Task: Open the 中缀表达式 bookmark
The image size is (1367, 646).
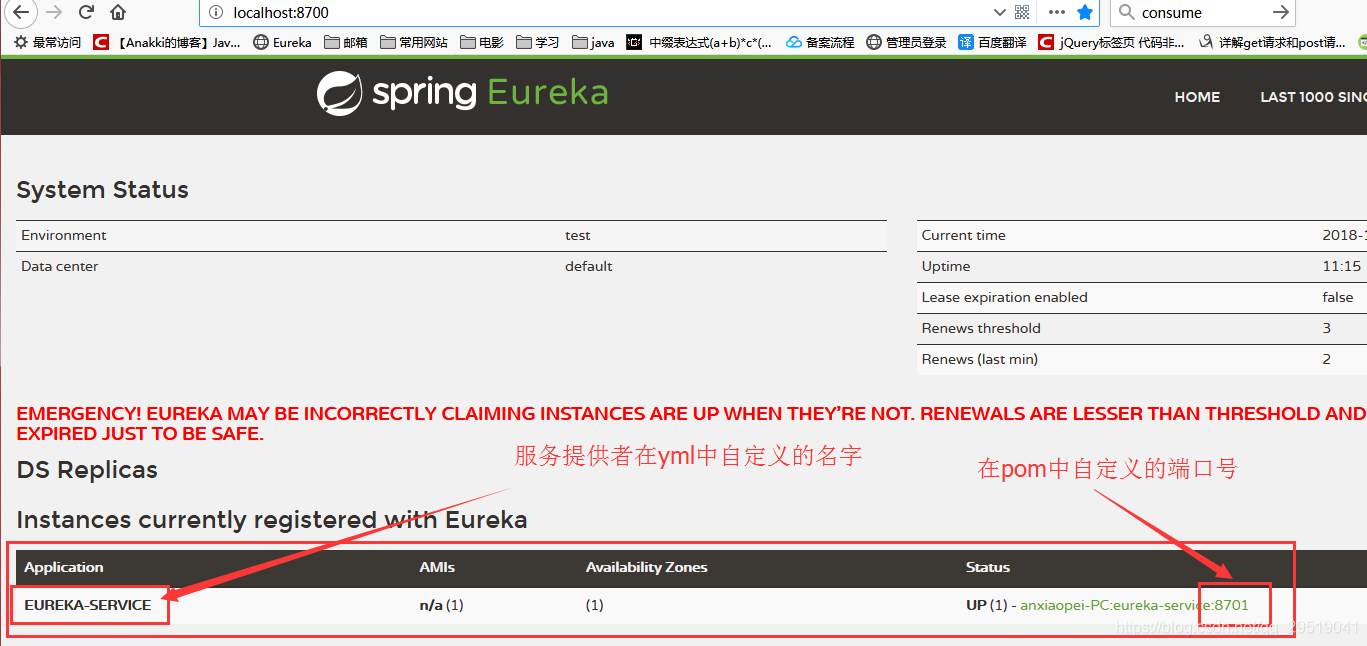Action: coord(699,42)
